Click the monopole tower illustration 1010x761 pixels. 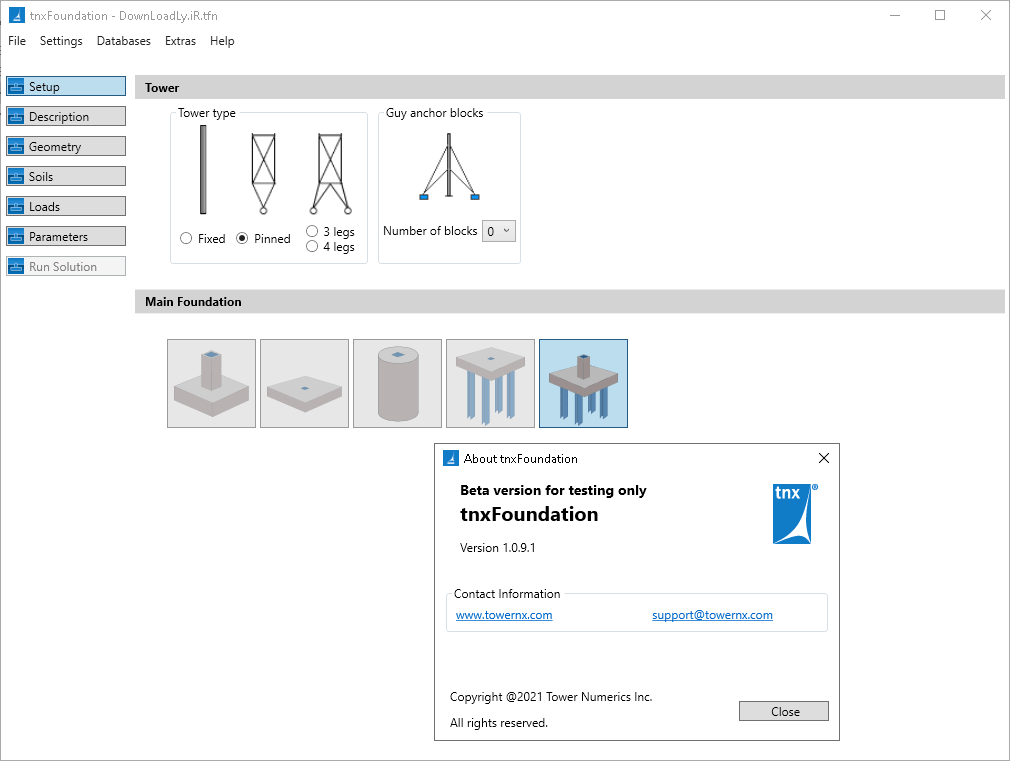(203, 169)
